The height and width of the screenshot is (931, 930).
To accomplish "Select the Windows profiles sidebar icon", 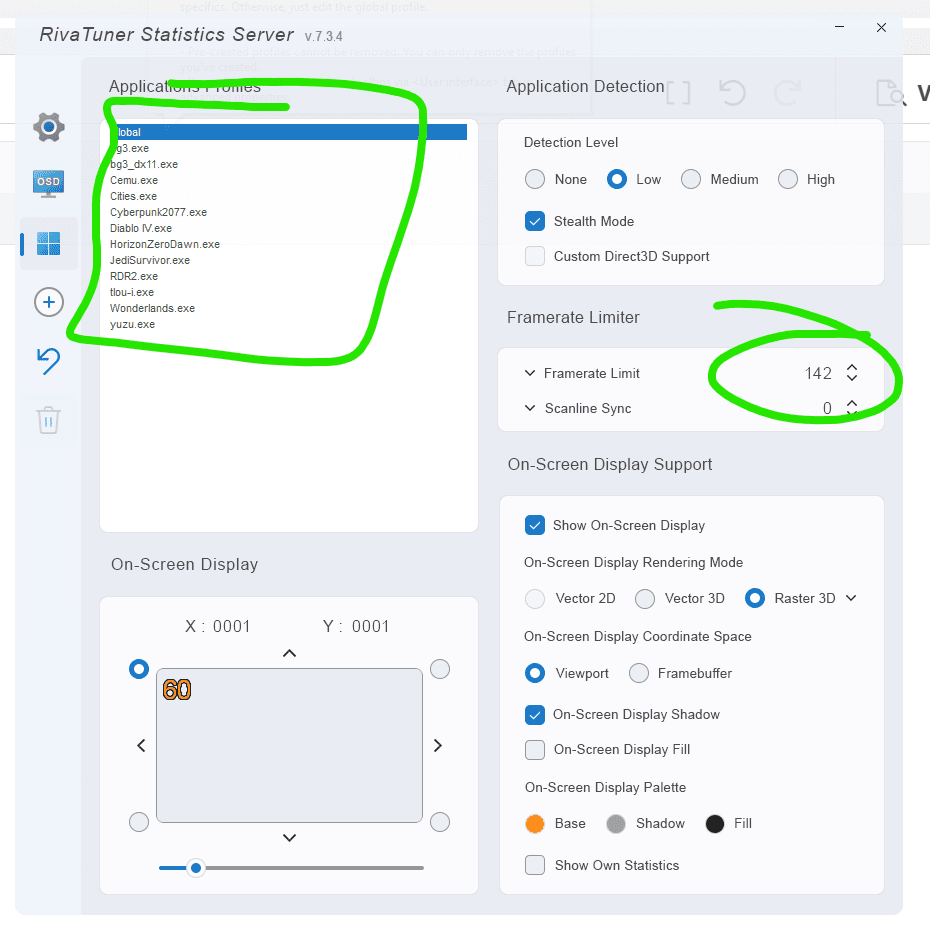I will [49, 244].
